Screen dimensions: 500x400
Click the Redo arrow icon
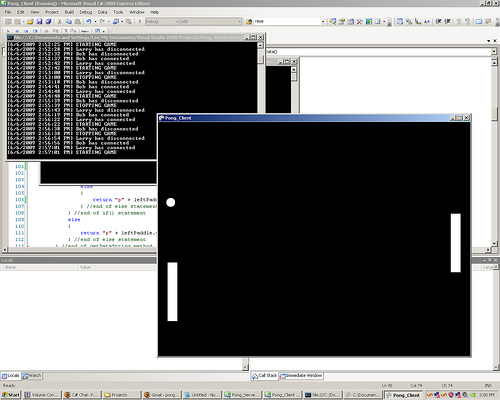point(102,22)
